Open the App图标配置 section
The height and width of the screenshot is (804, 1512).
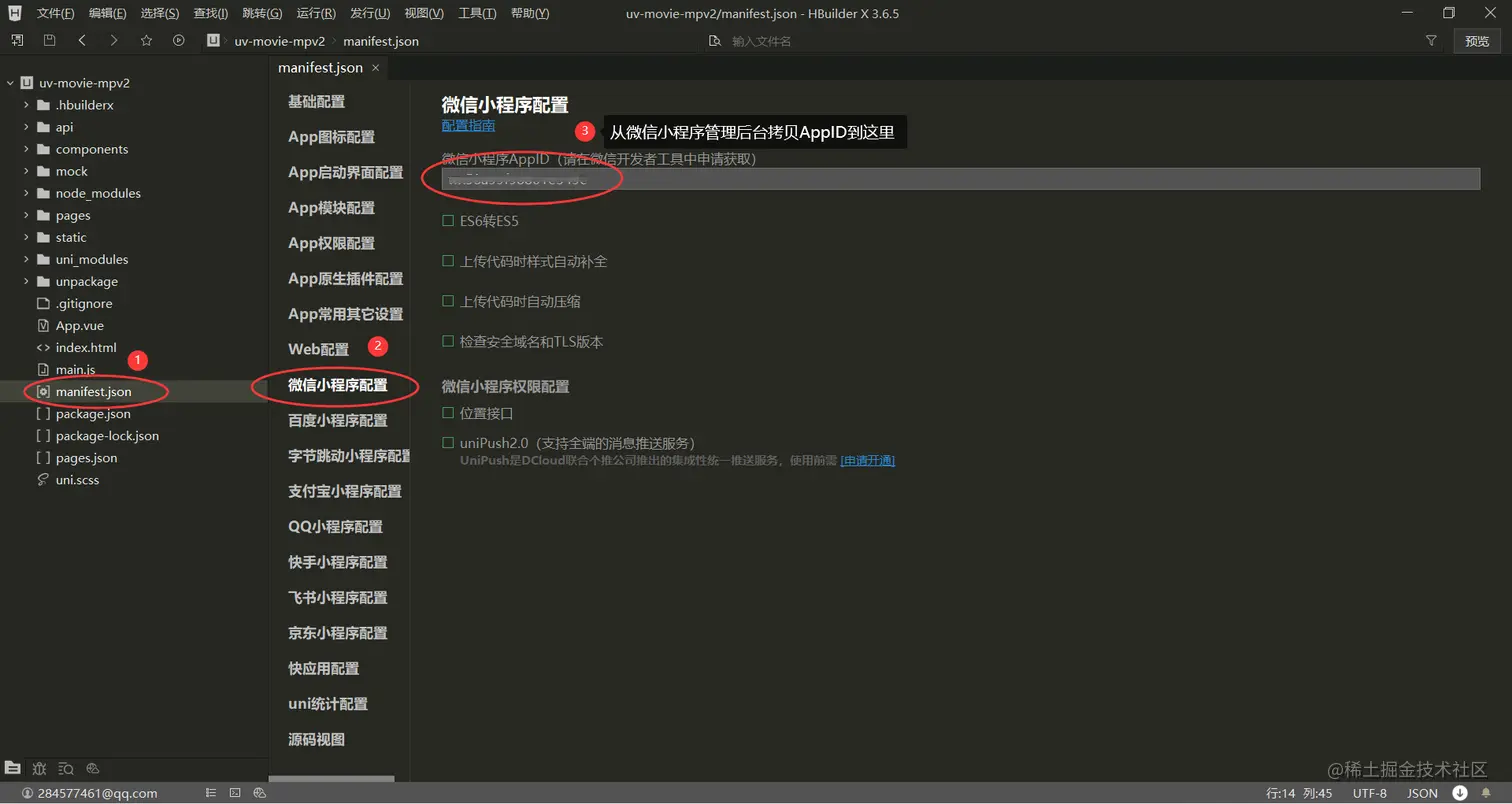point(331,137)
